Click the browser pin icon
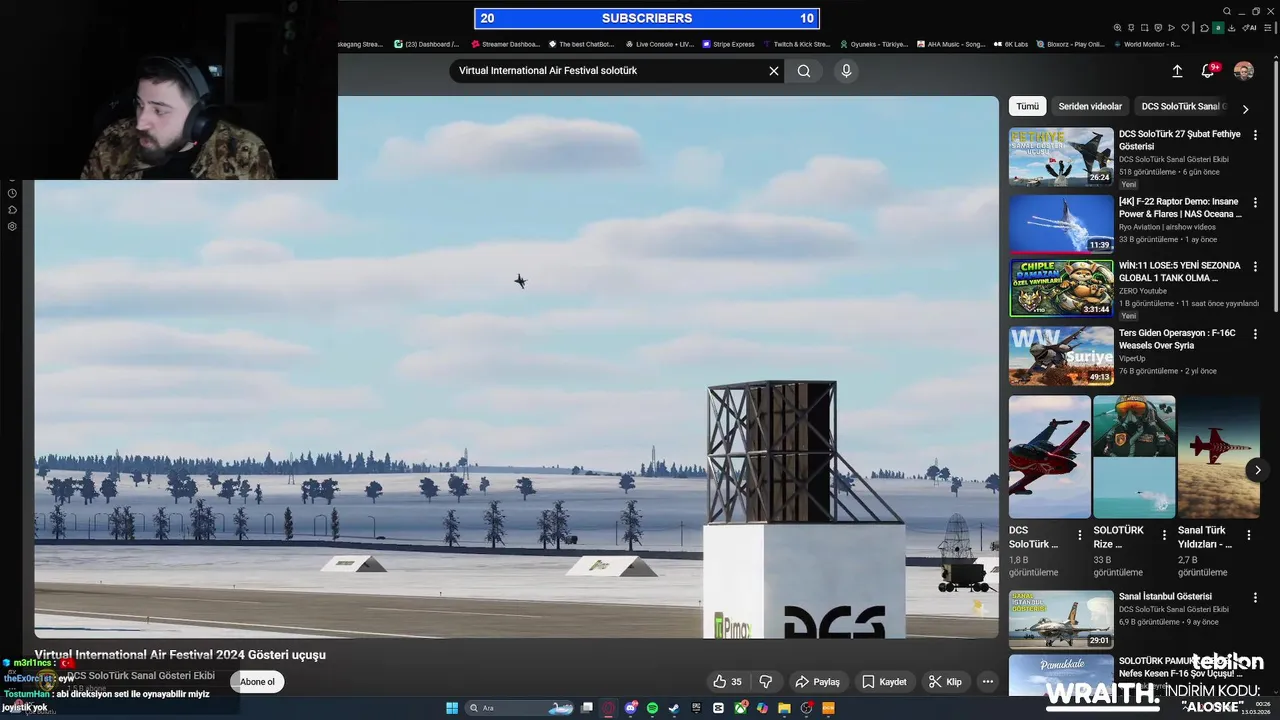 pos(1131,28)
